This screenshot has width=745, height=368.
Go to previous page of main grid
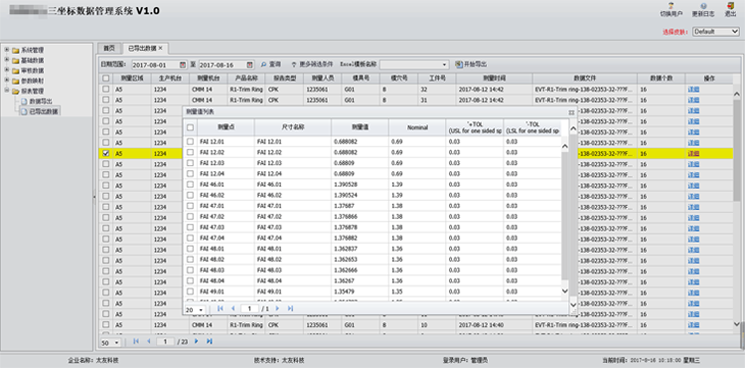point(149,341)
